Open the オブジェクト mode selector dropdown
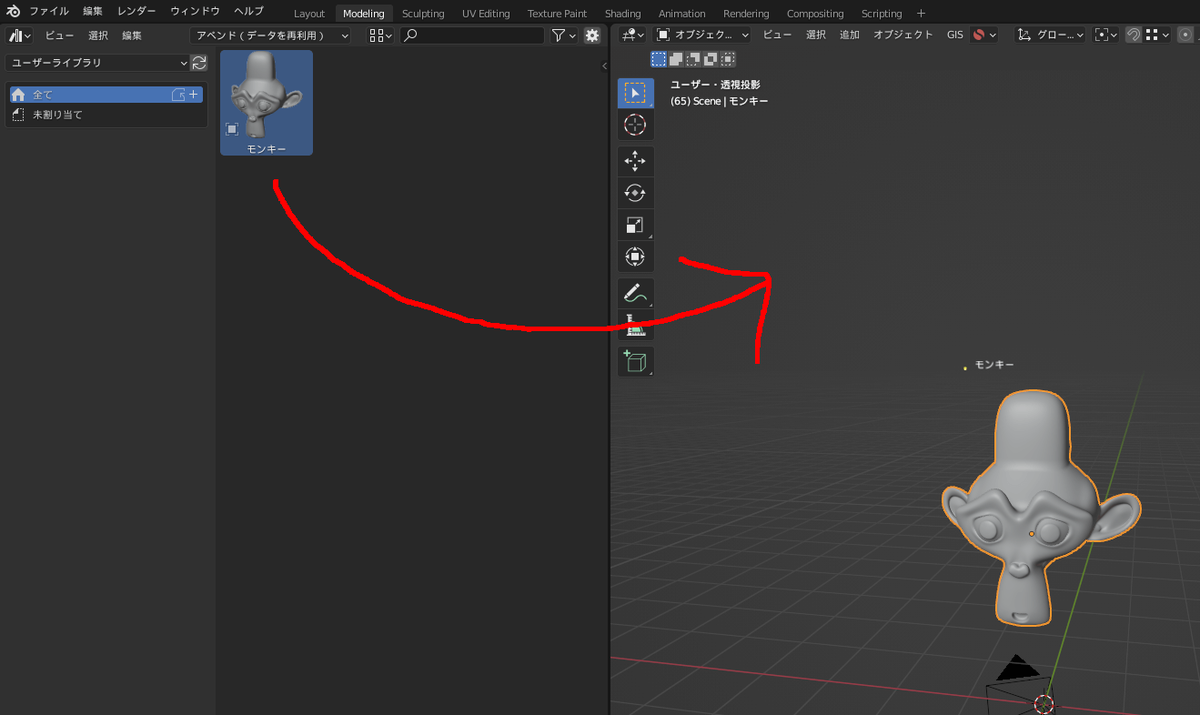Image resolution: width=1200 pixels, height=715 pixels. [x=703, y=34]
